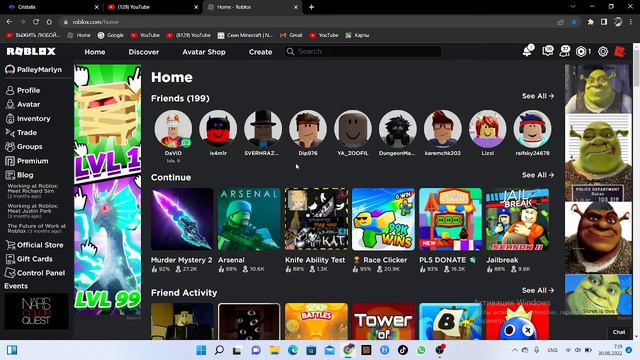Viewport: 640px width, 360px height.
Task: Open the Roblox messages icon
Action: coord(547,51)
